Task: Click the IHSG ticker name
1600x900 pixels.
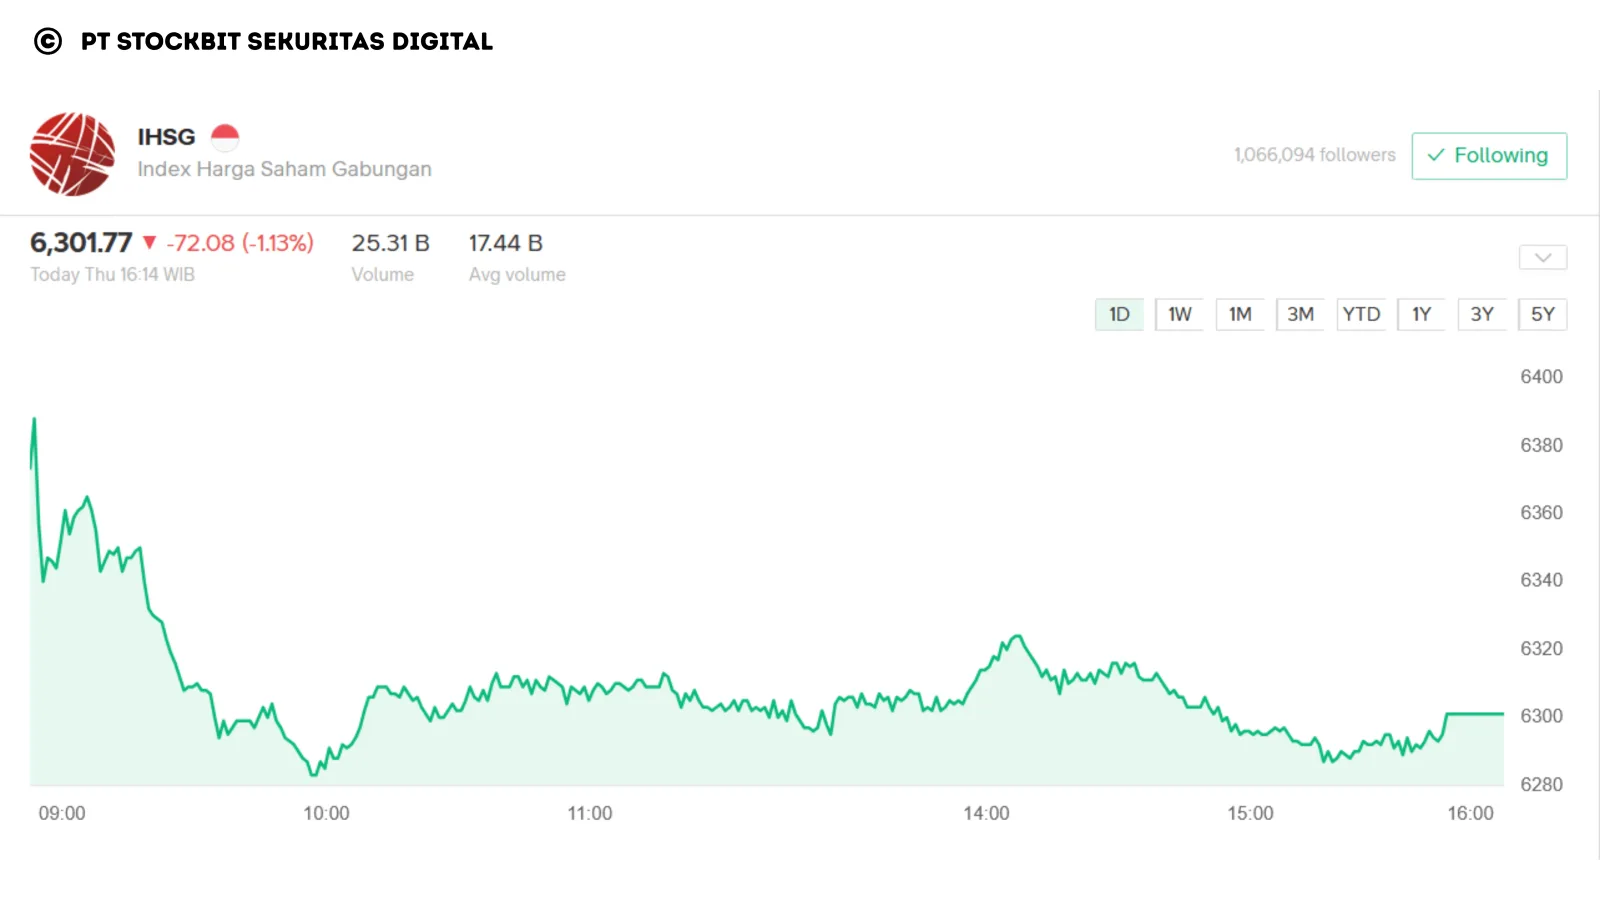Action: (166, 137)
